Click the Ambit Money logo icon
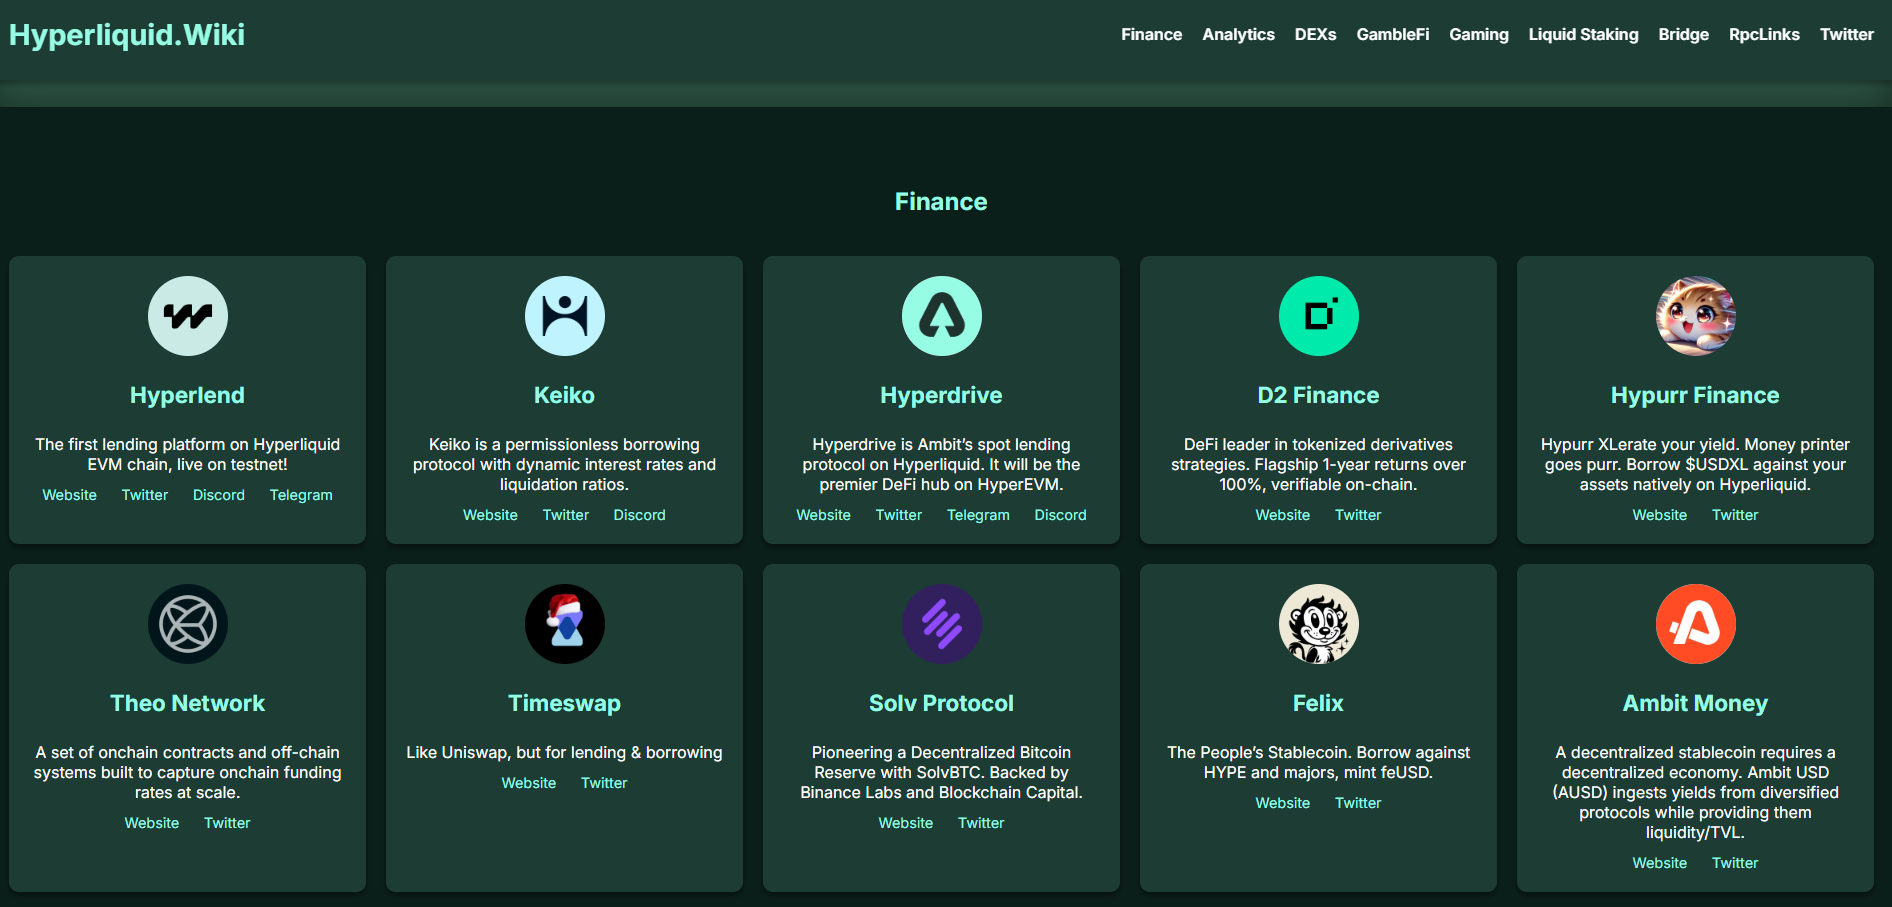 click(1696, 624)
